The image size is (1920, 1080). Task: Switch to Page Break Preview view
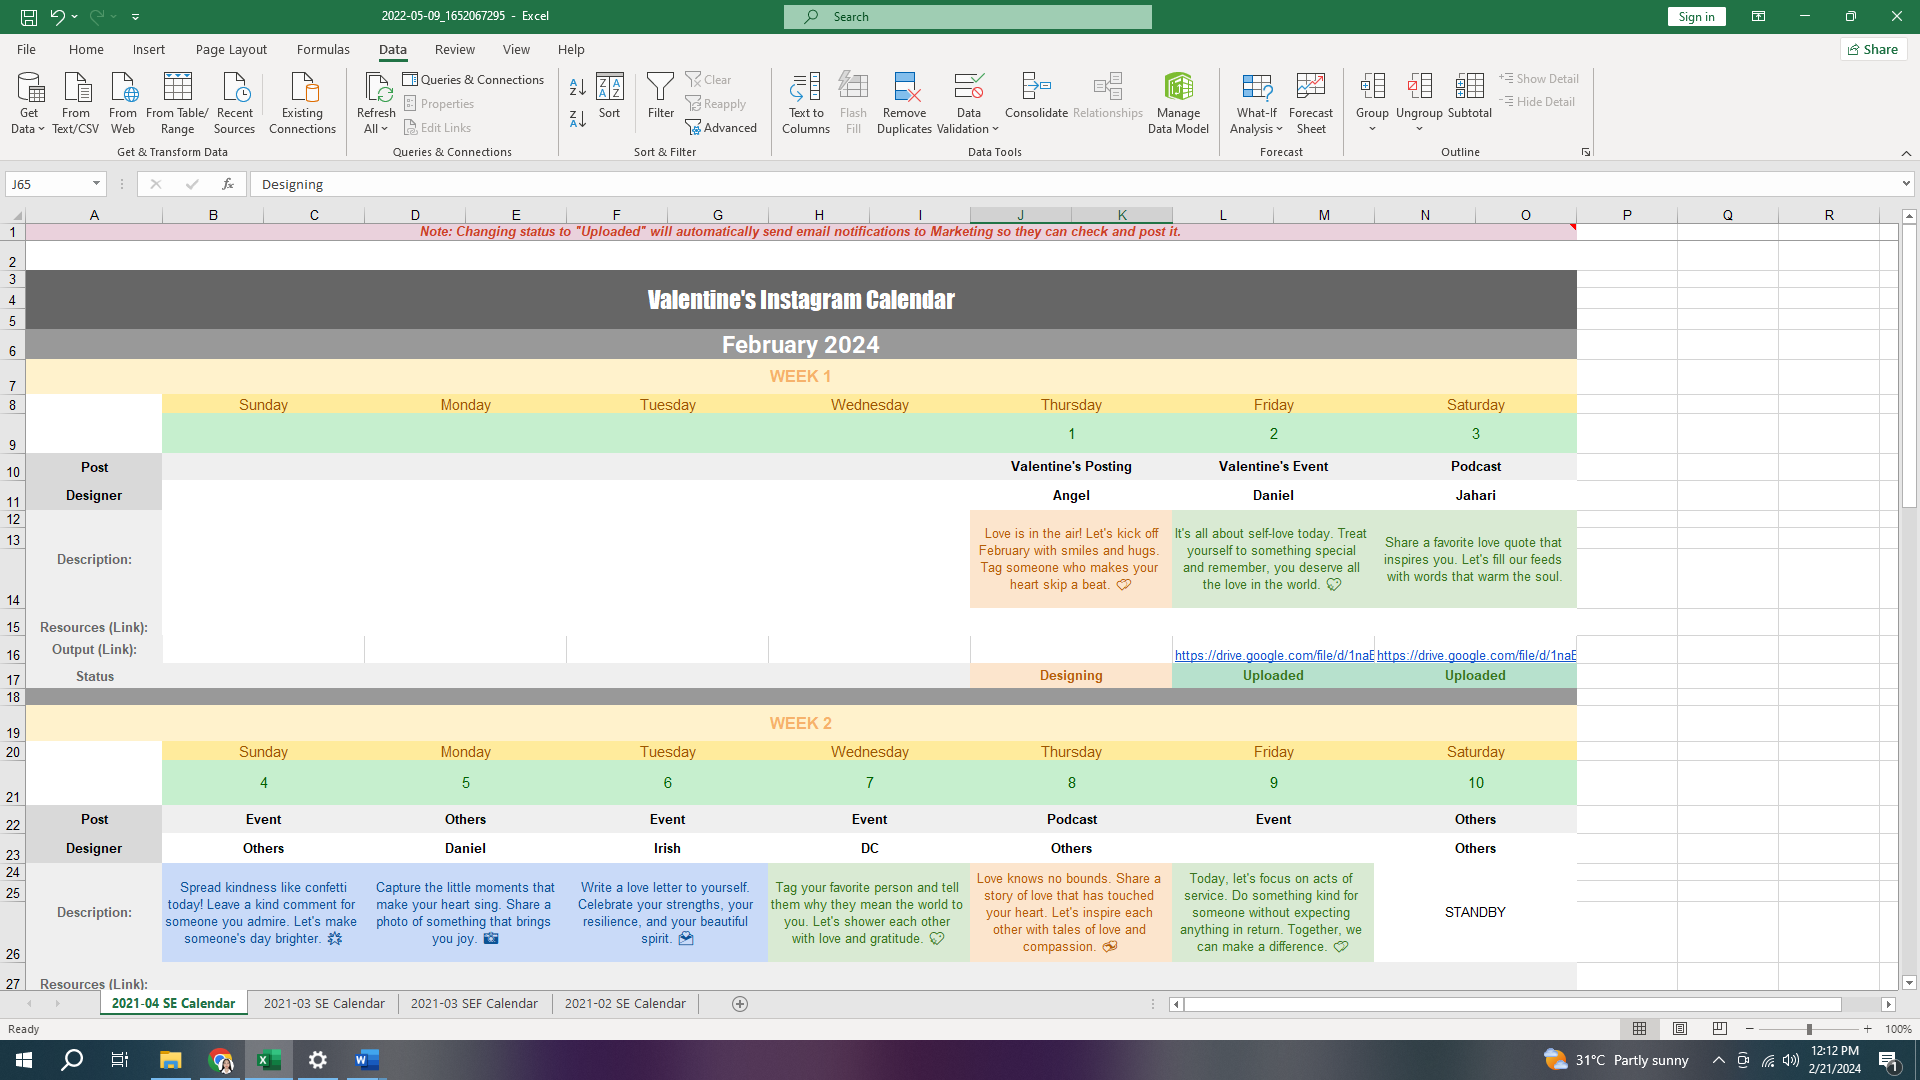[1720, 1029]
